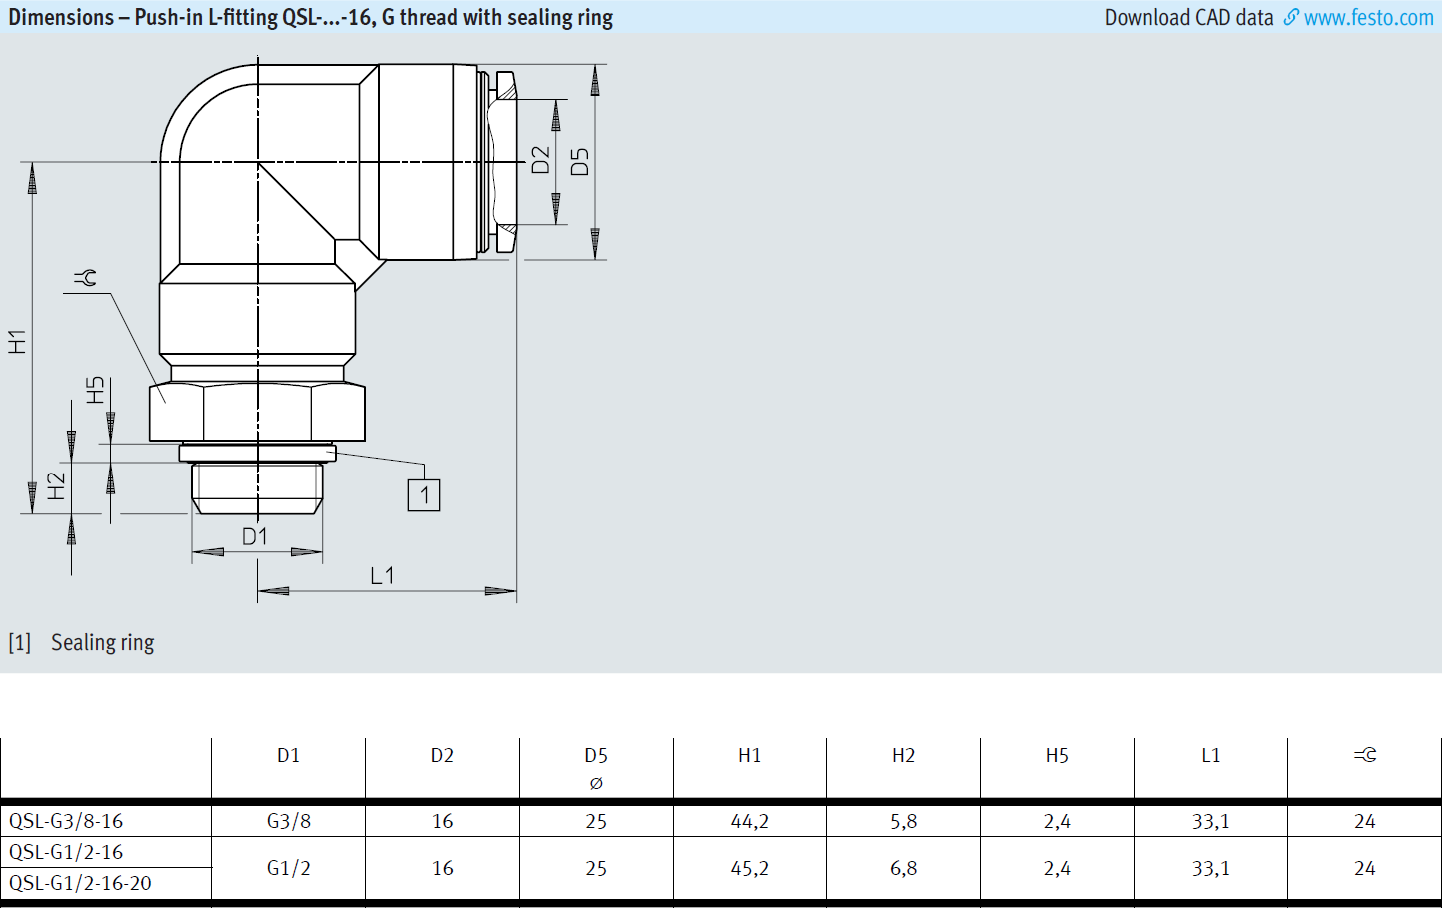
Task: Click the H2 dimension label in the drawing
Action: click(x=56, y=486)
